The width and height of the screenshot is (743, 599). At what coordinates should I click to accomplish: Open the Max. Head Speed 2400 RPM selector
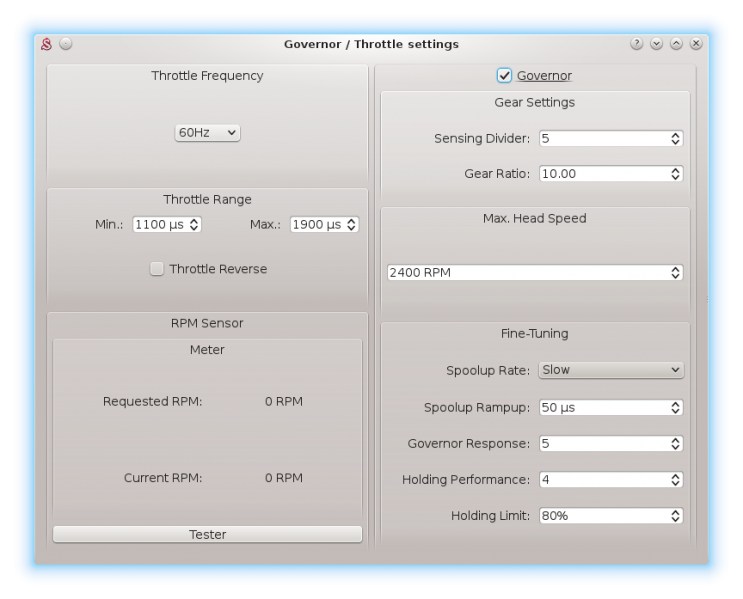535,272
